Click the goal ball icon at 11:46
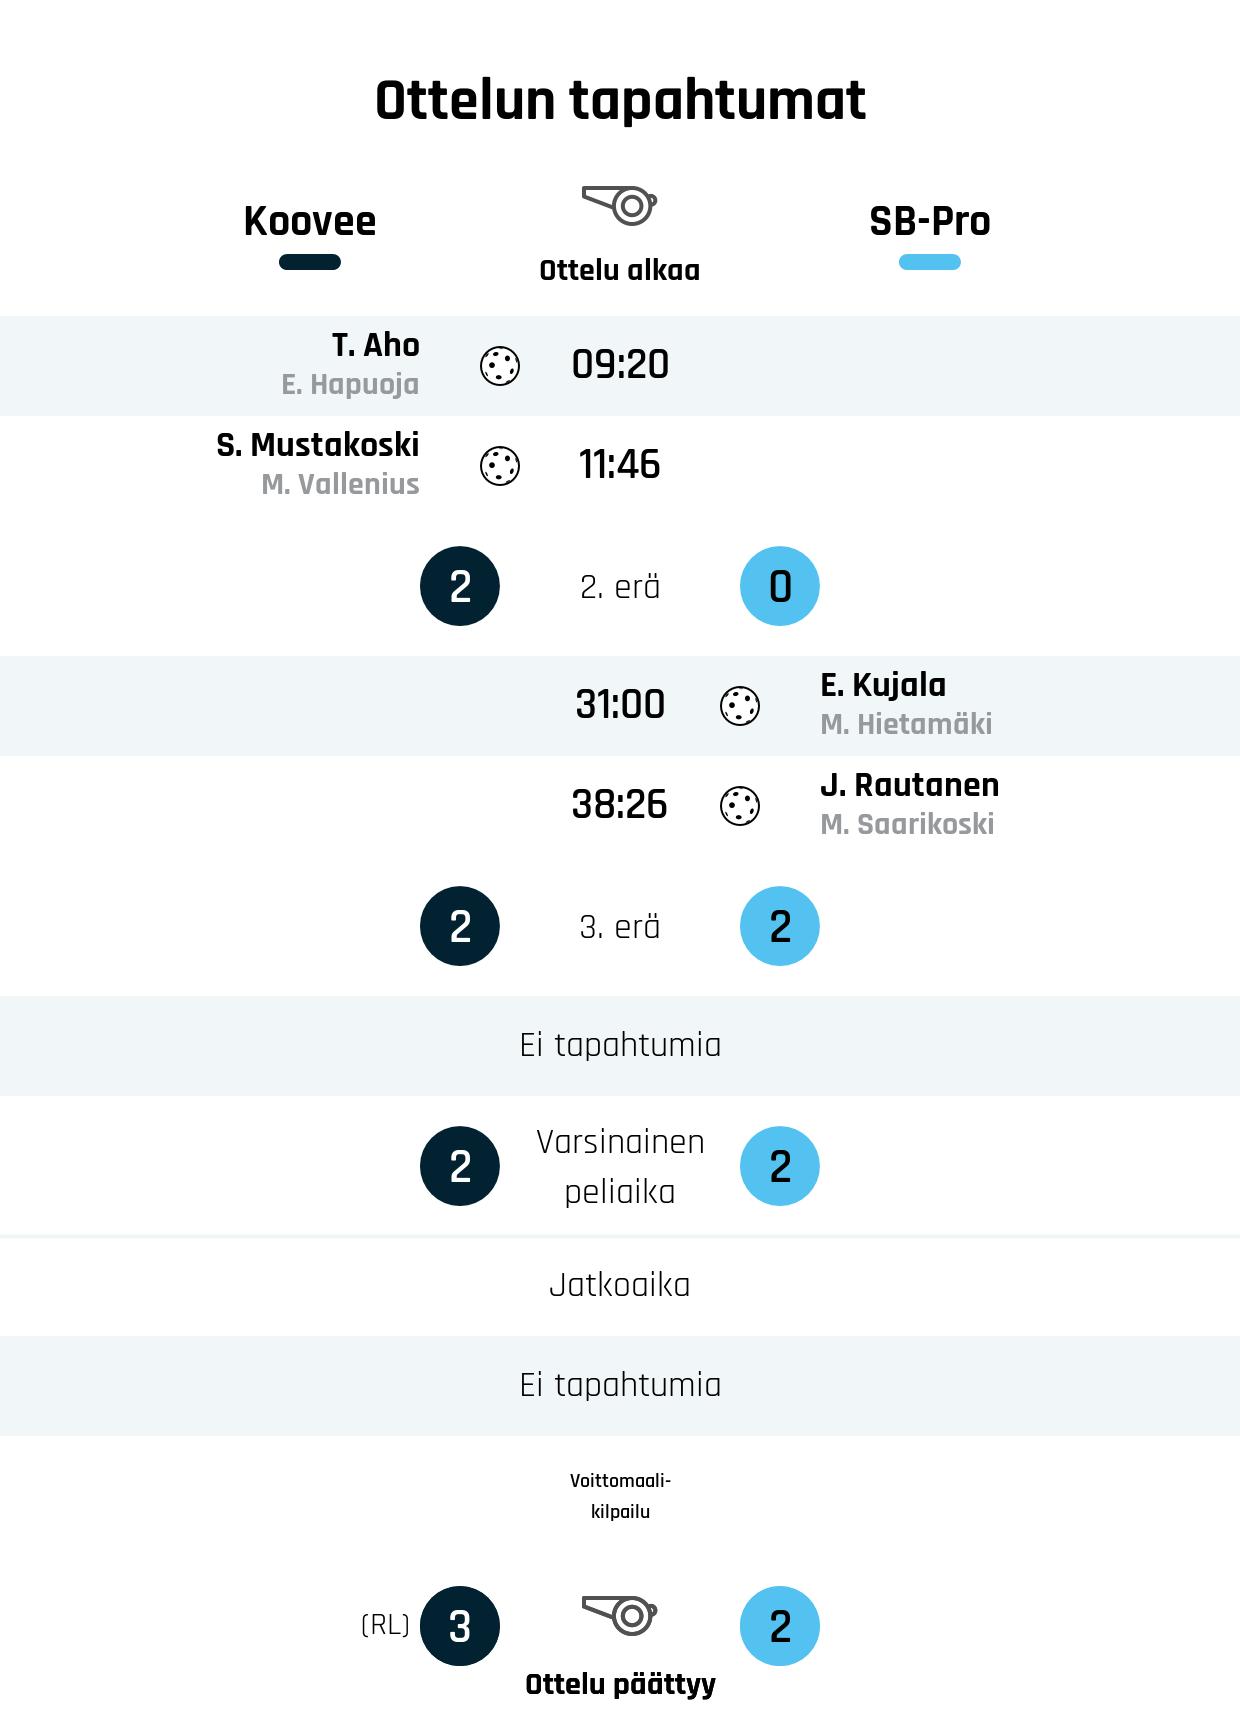The image size is (1240, 1718). (500, 466)
